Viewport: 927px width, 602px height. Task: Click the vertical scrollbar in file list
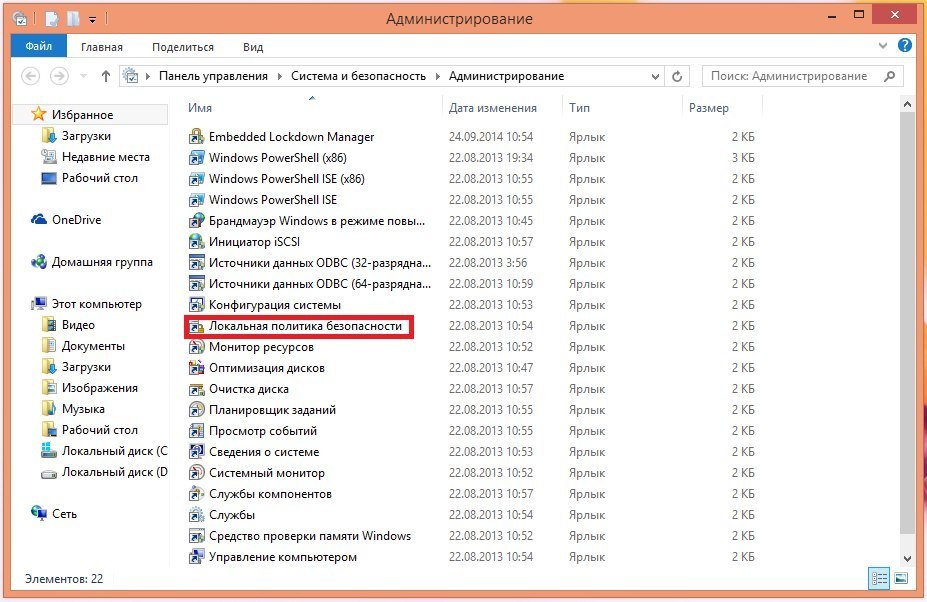coord(907,330)
